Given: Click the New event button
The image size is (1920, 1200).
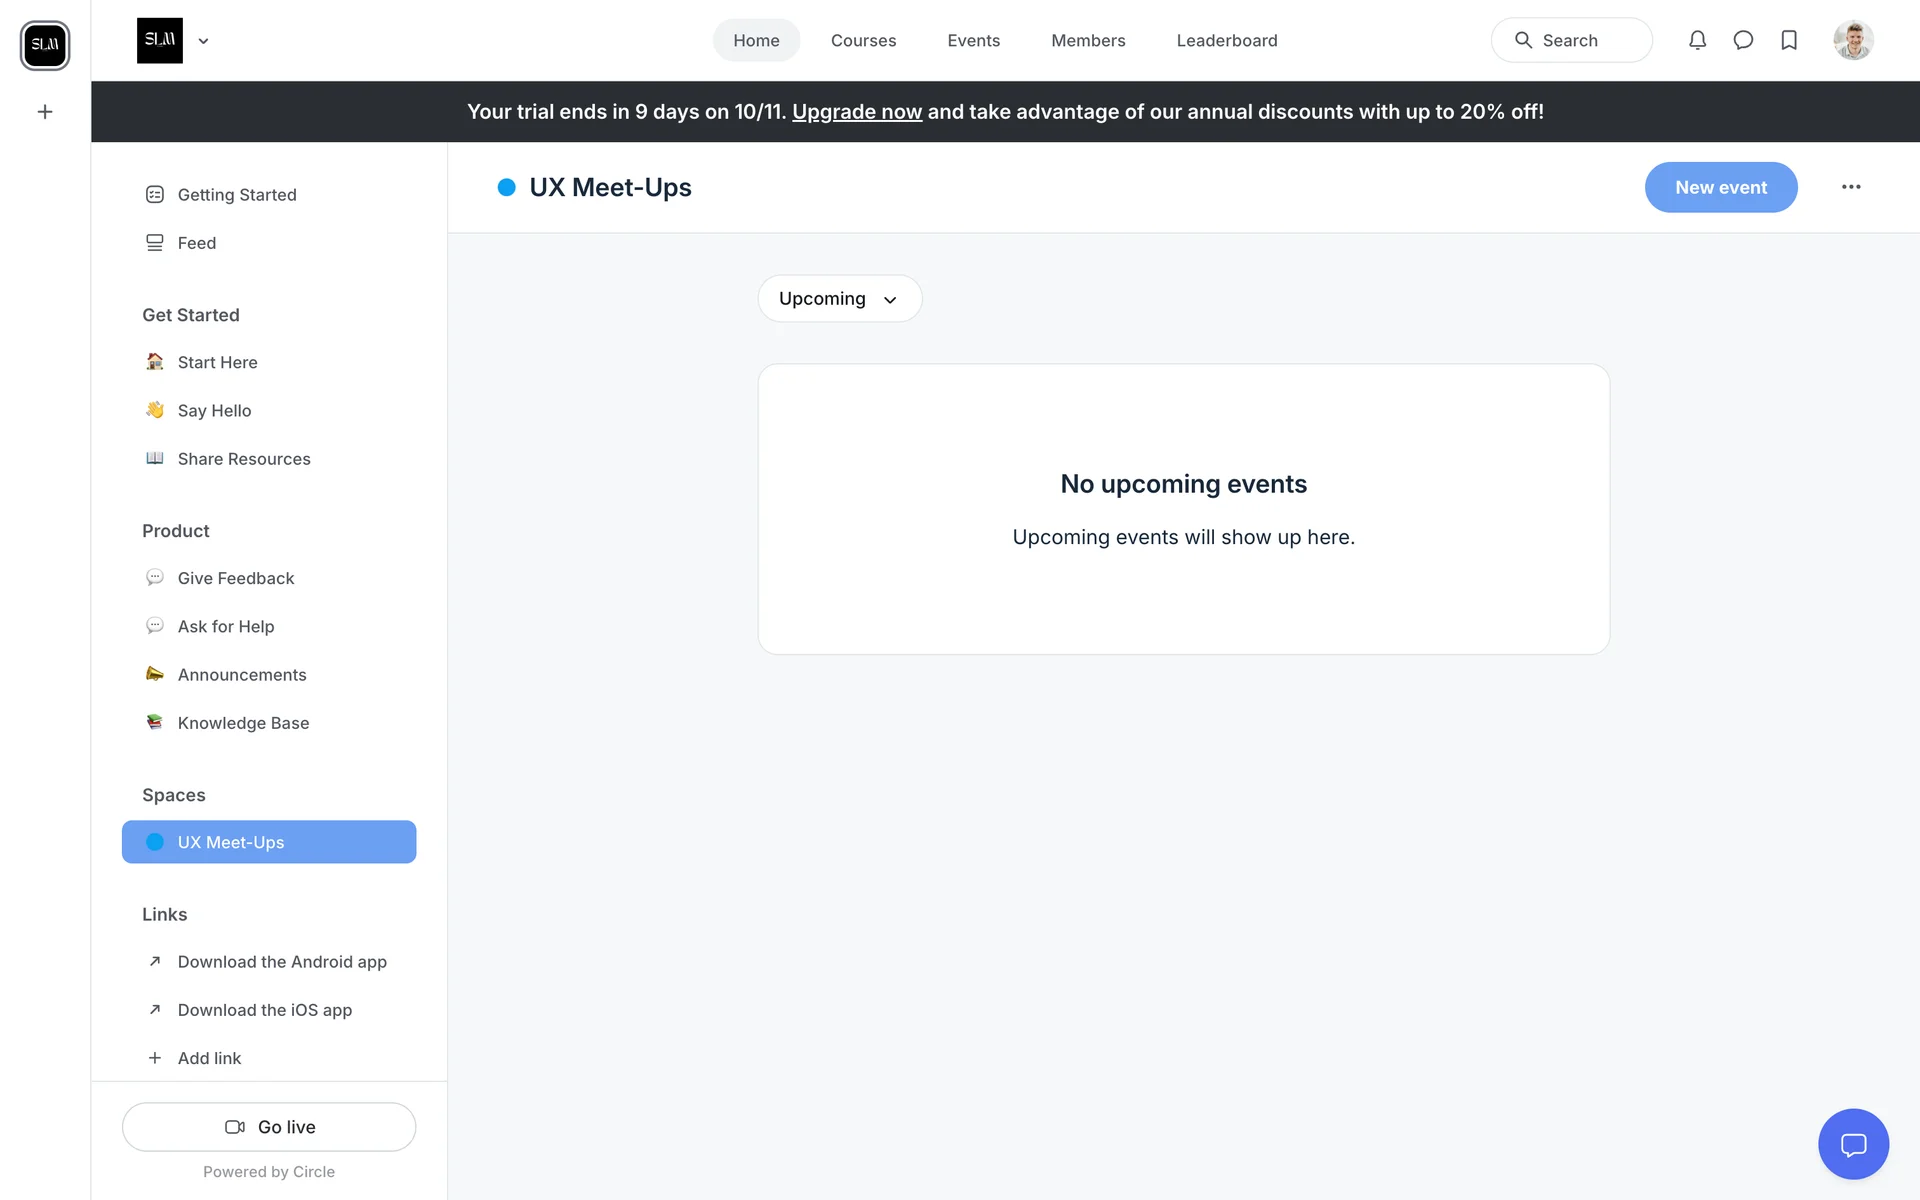Looking at the screenshot, I should click(x=1720, y=187).
